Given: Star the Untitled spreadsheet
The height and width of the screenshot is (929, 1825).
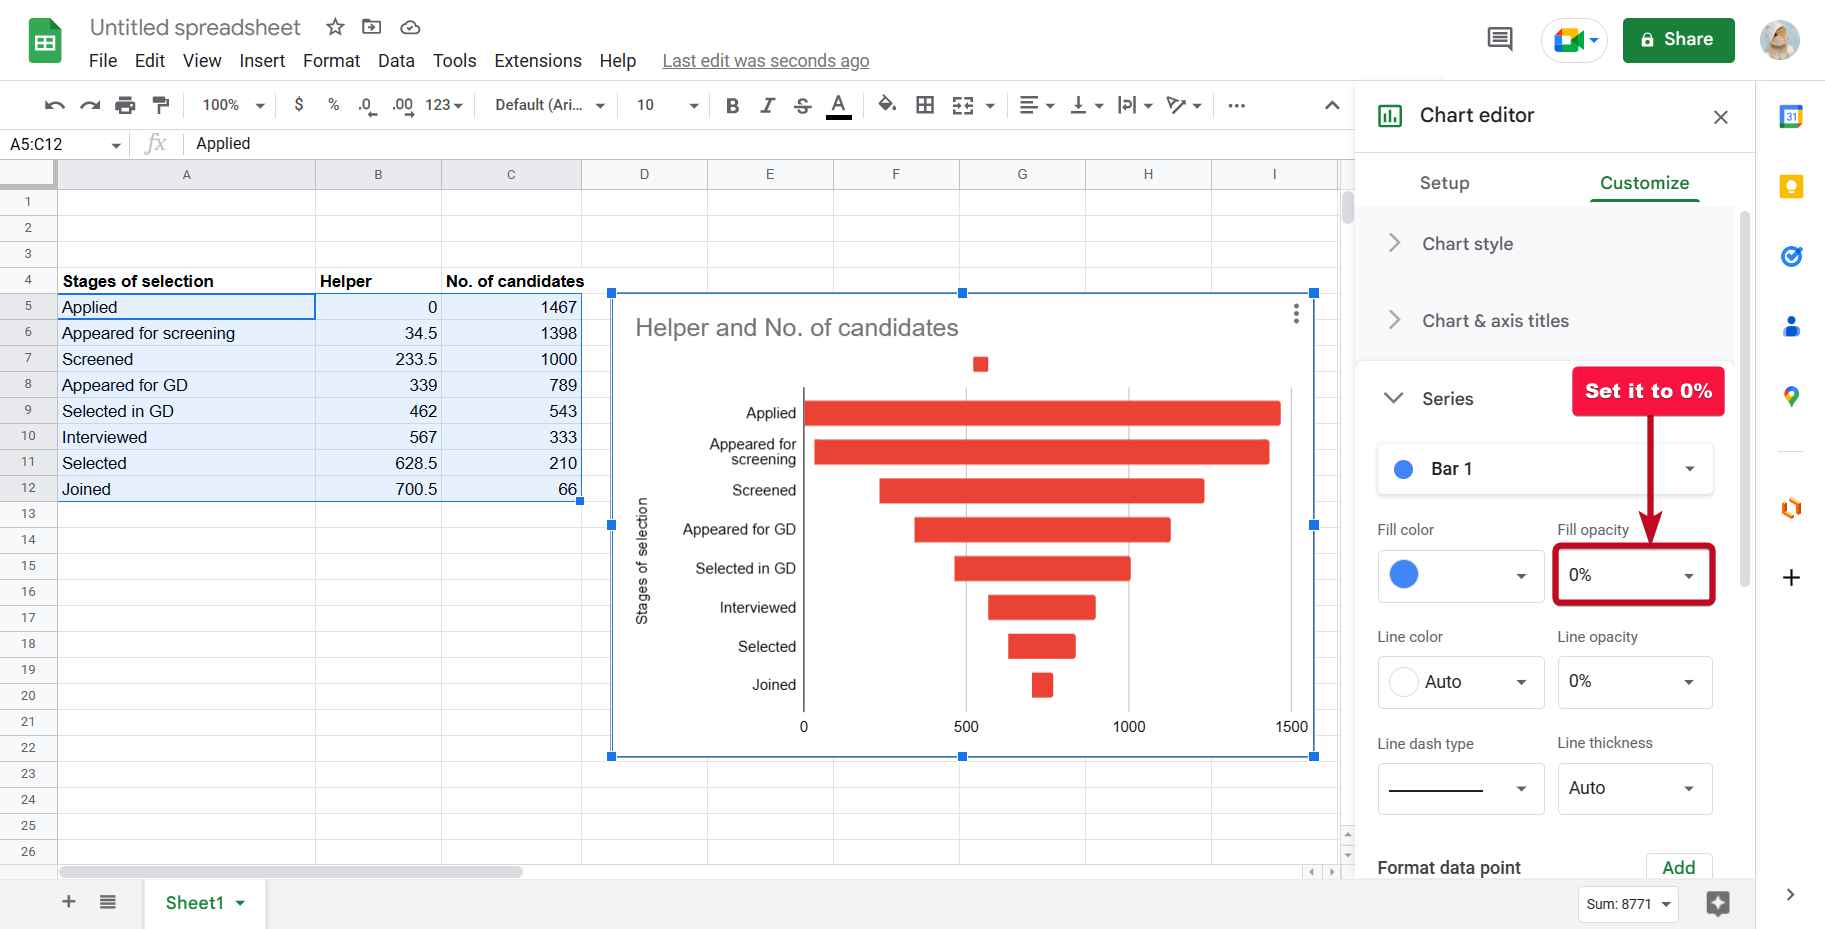Looking at the screenshot, I should point(336,27).
